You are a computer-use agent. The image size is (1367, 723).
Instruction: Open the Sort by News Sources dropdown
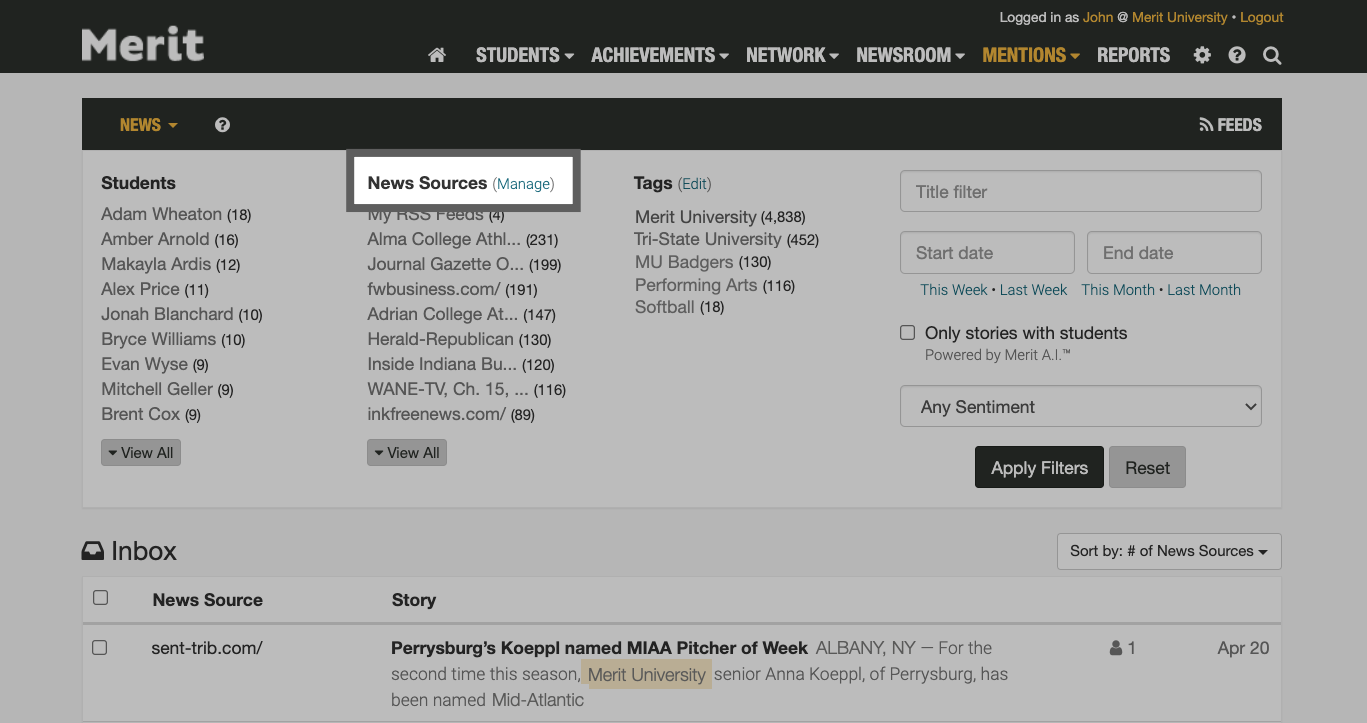pyautogui.click(x=1168, y=551)
